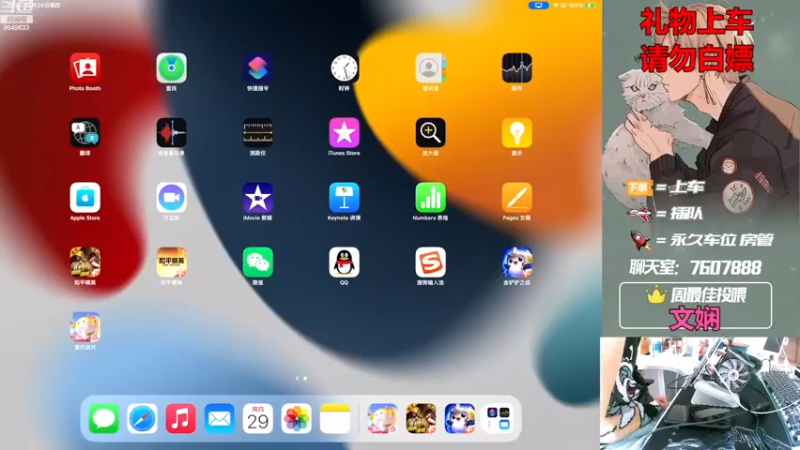Viewport: 800px width, 450px height.
Task: Open the Sogou input method app
Action: pos(430,262)
